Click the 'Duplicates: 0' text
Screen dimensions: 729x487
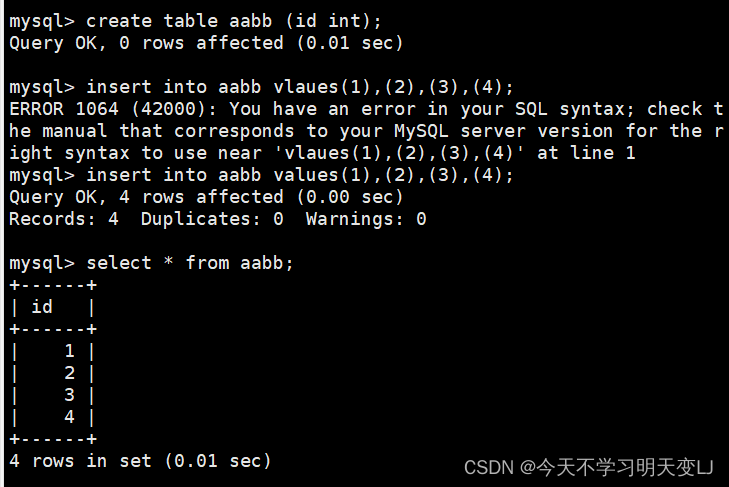click(212, 219)
